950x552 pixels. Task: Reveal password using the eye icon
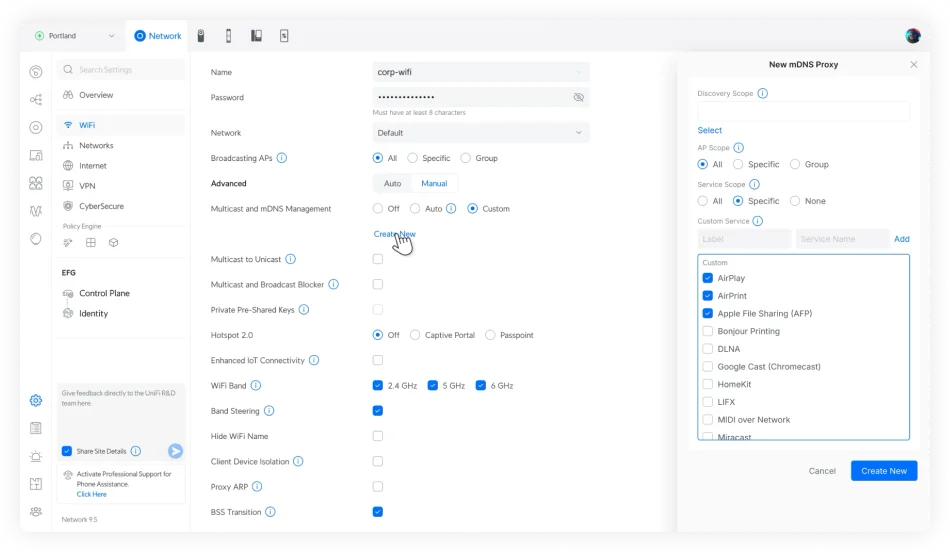click(x=578, y=98)
